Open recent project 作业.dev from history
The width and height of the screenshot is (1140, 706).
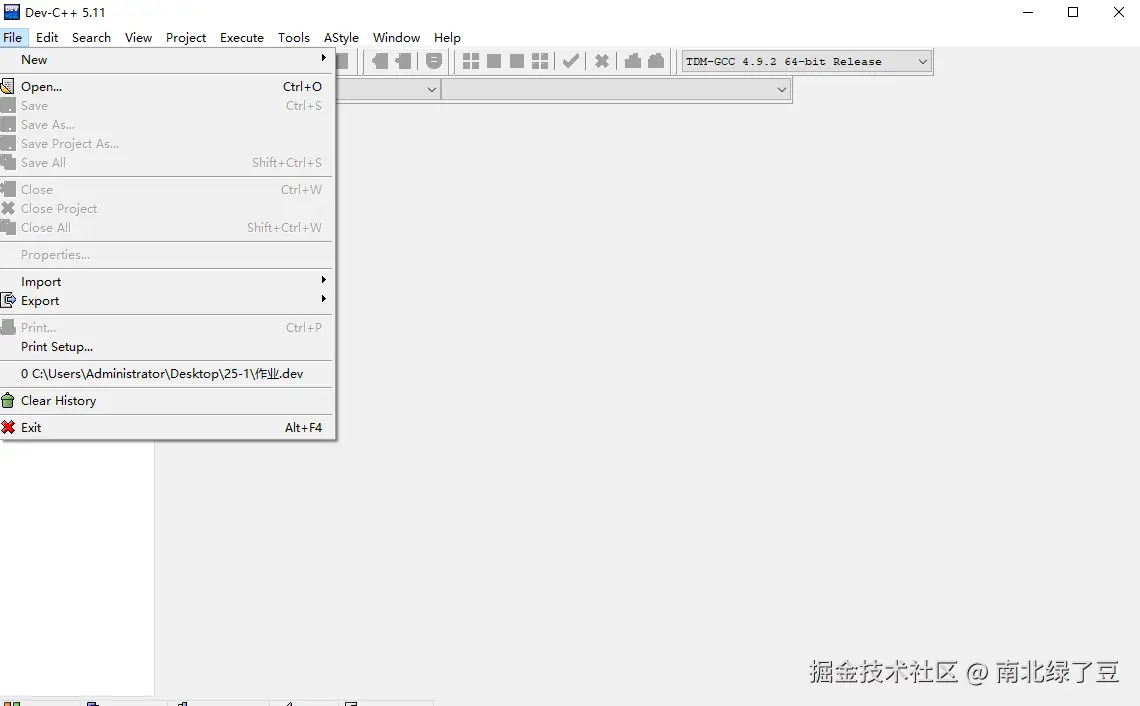[166, 374]
